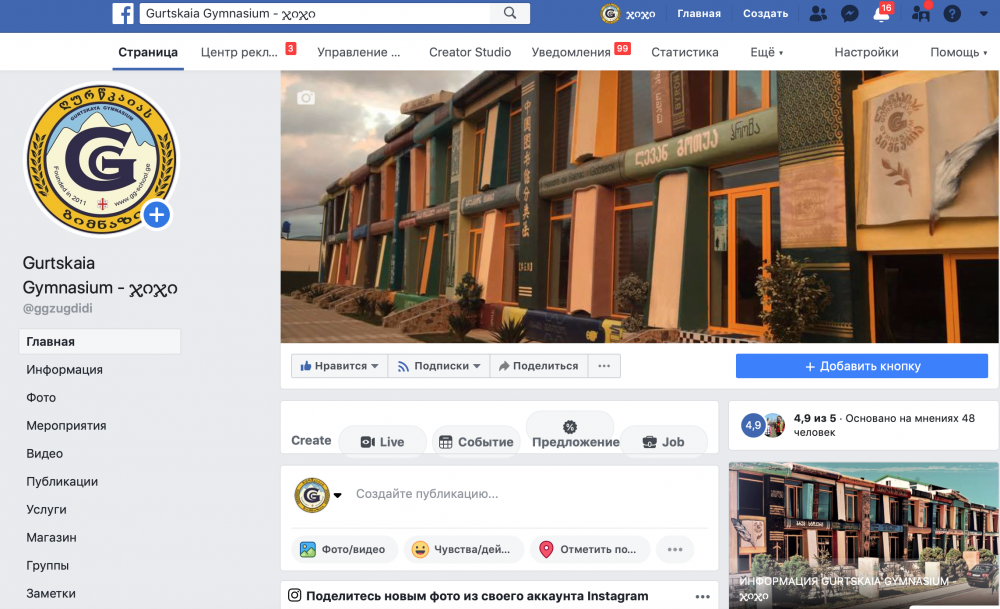Click the Добавить кнопку button
The width and height of the screenshot is (1000, 609).
tap(861, 366)
